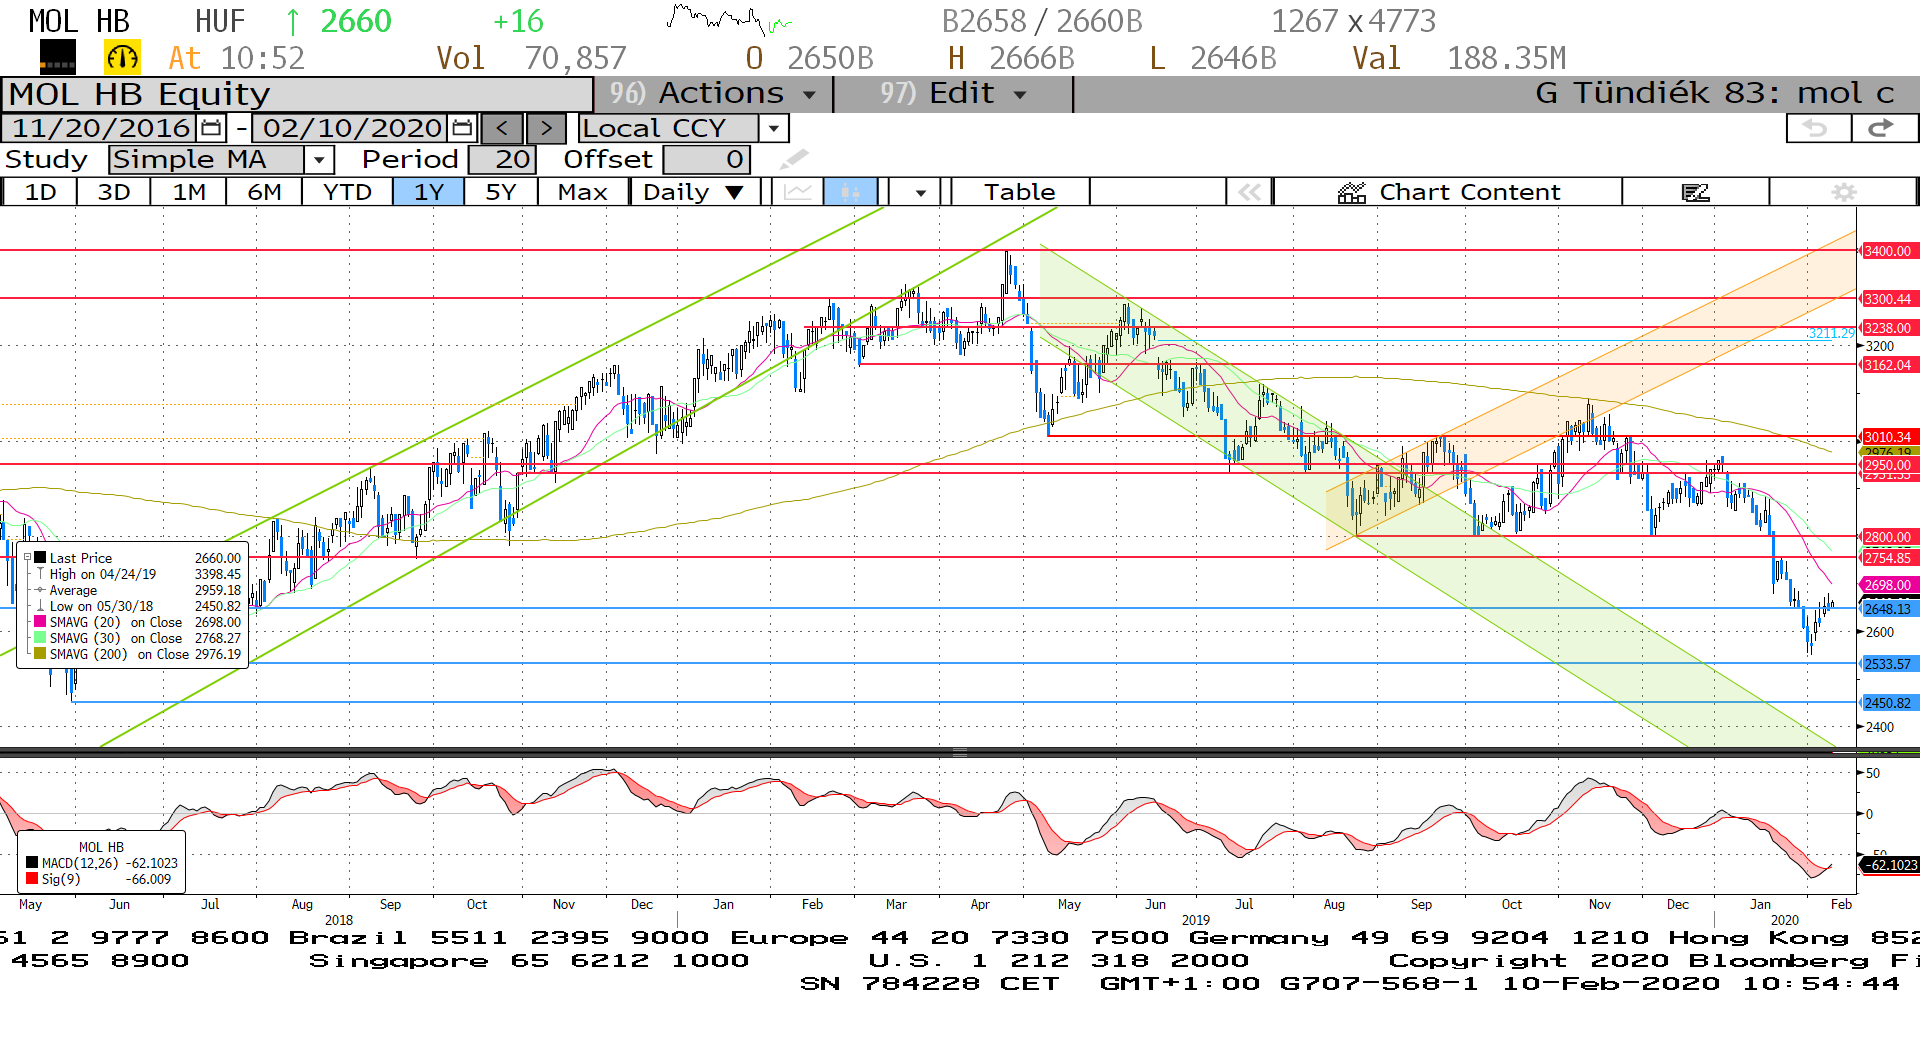
Task: Click the 3010.34 price level label
Action: coord(1888,437)
